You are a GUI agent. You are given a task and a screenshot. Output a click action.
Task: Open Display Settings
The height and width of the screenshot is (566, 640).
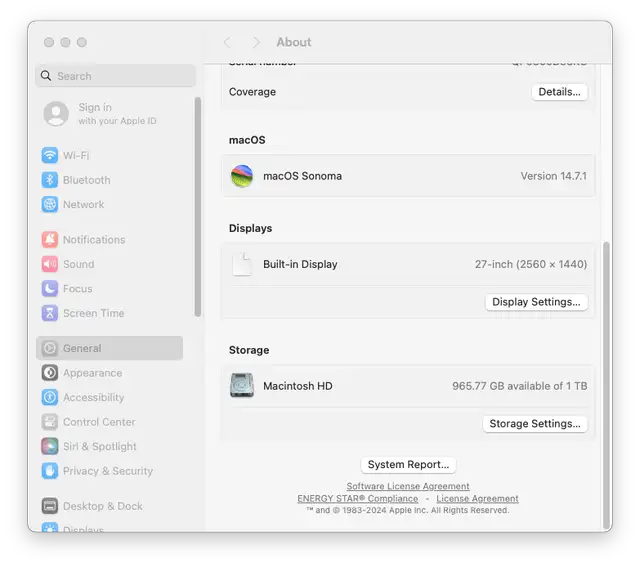coord(536,302)
